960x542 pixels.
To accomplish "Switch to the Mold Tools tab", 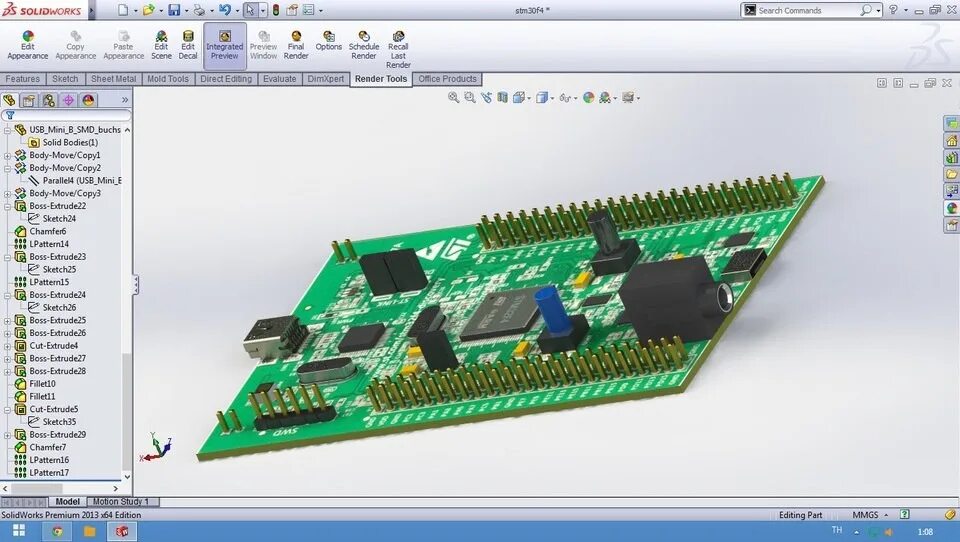I will point(168,78).
